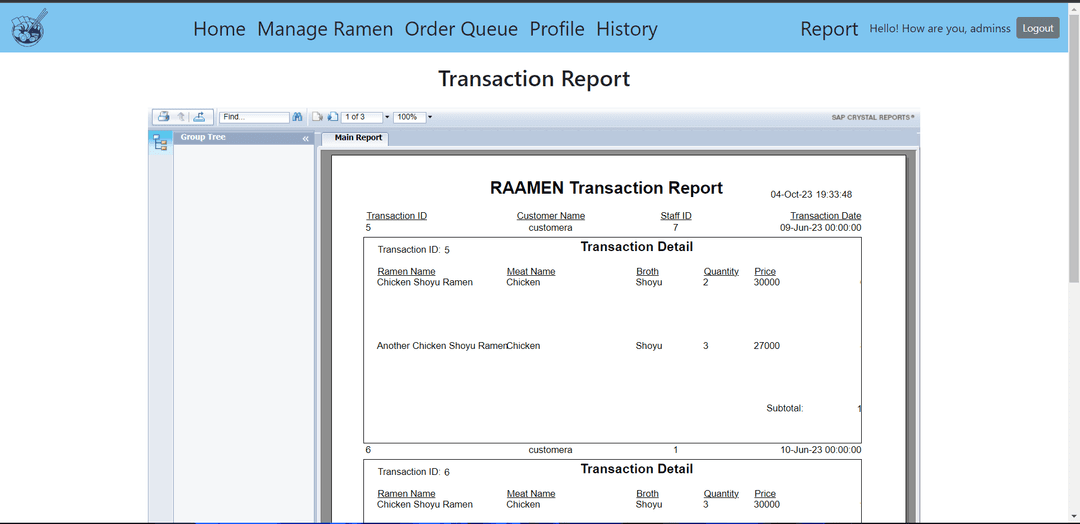Viewport: 1080px width, 524px height.
Task: Click the Group Tree panel header
Action: (243, 138)
